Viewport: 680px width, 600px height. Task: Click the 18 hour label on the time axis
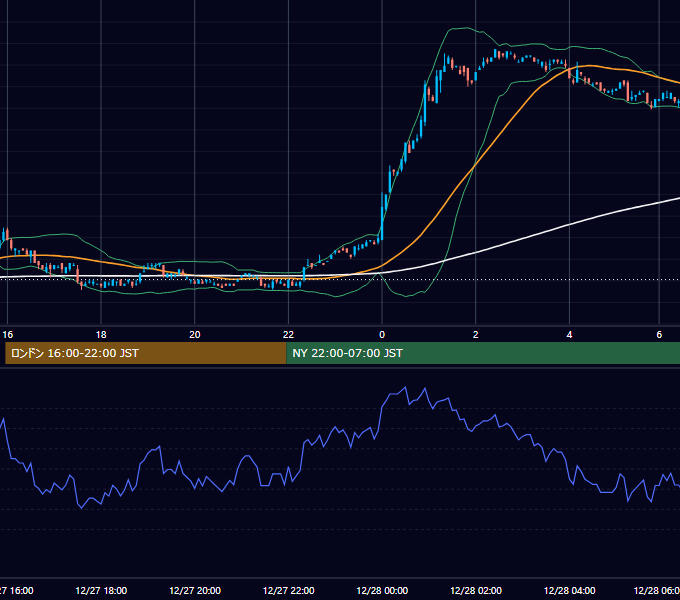point(101,335)
